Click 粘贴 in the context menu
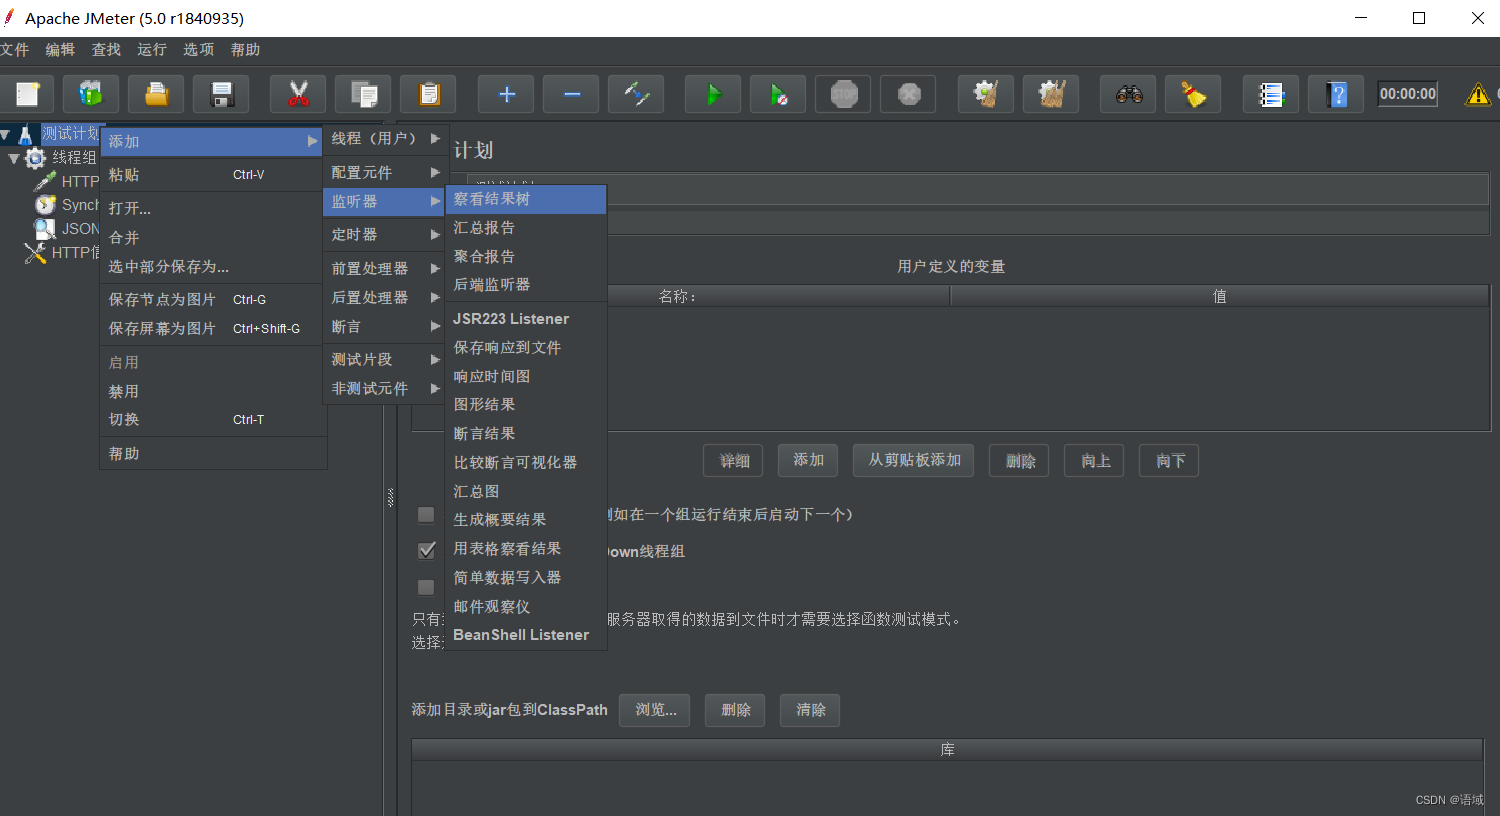1500x816 pixels. coord(212,174)
